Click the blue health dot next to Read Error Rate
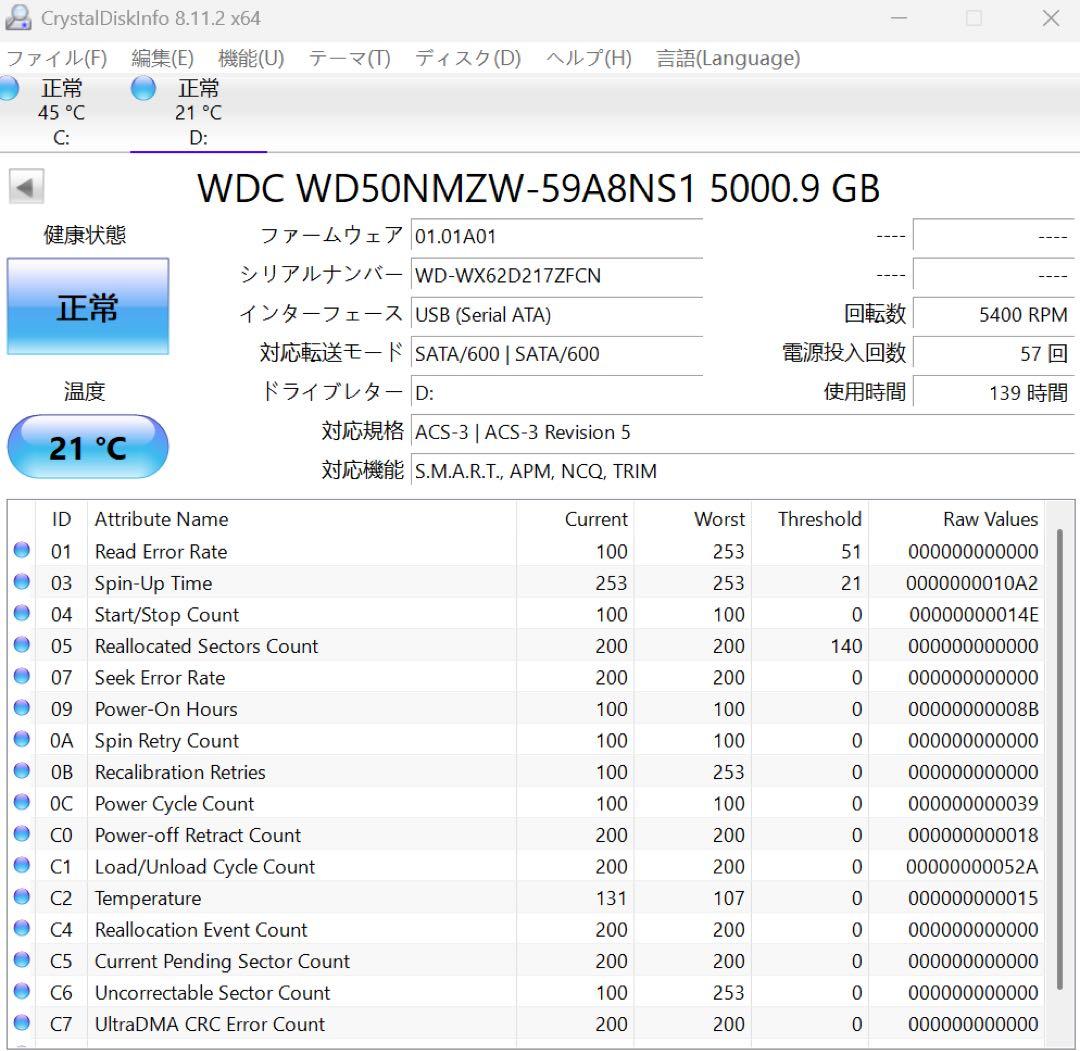The height and width of the screenshot is (1051, 1080). (x=22, y=551)
